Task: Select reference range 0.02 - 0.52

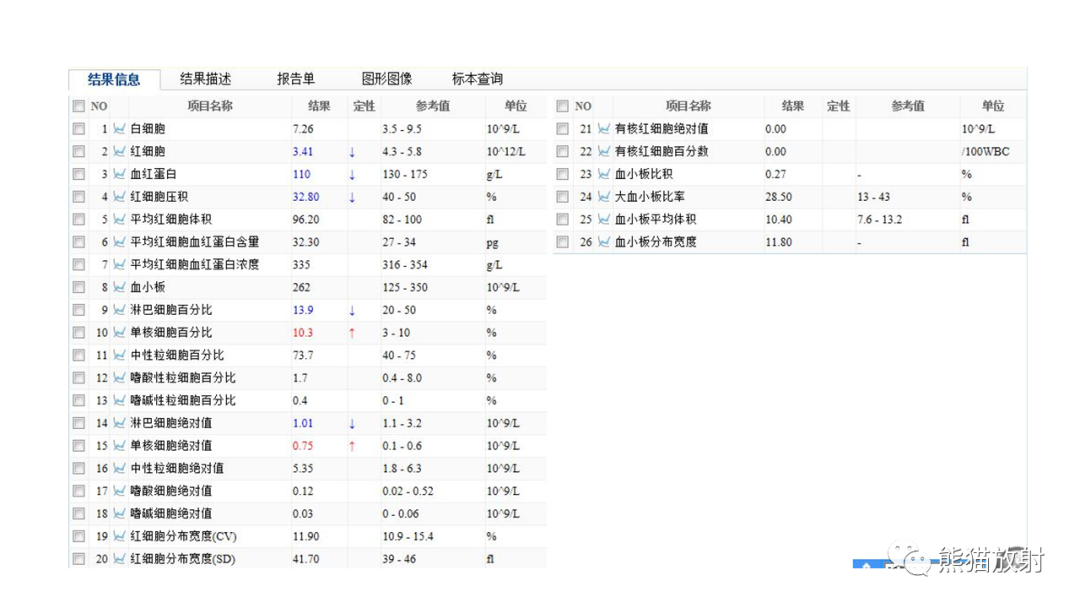Action: click(x=408, y=491)
